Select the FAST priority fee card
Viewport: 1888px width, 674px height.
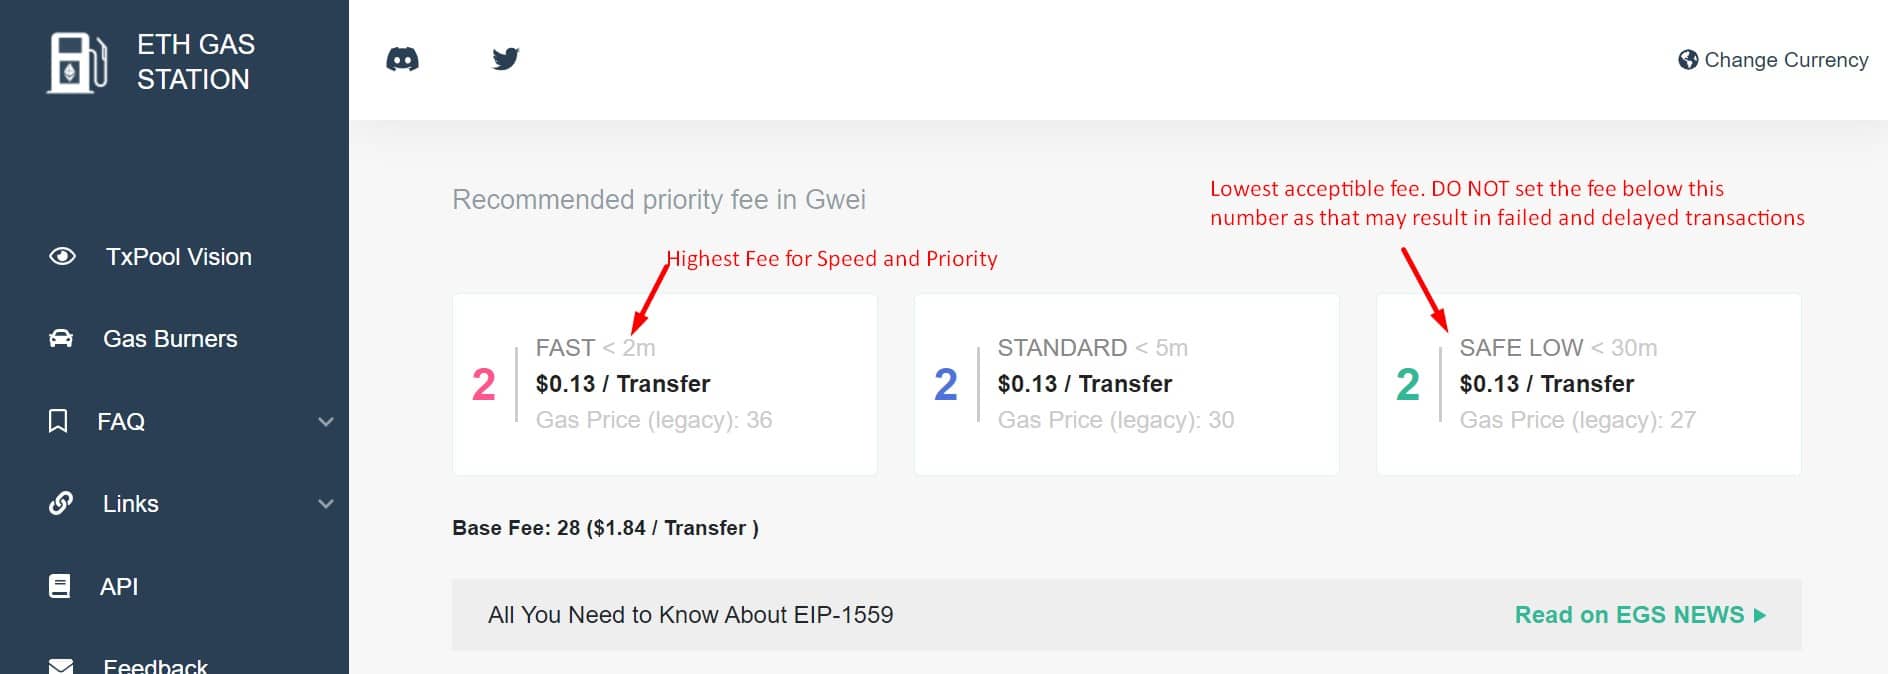pos(664,384)
